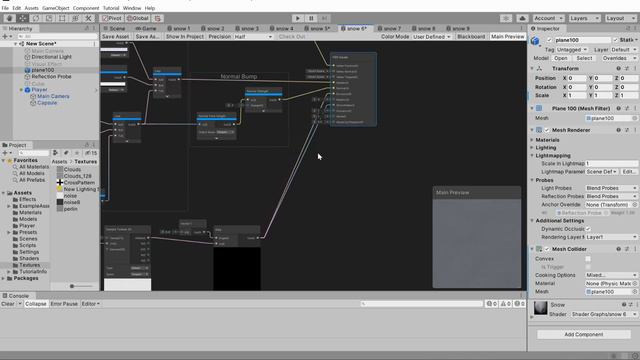
Task: Switch to the Scene tab
Action: click(x=114, y=29)
